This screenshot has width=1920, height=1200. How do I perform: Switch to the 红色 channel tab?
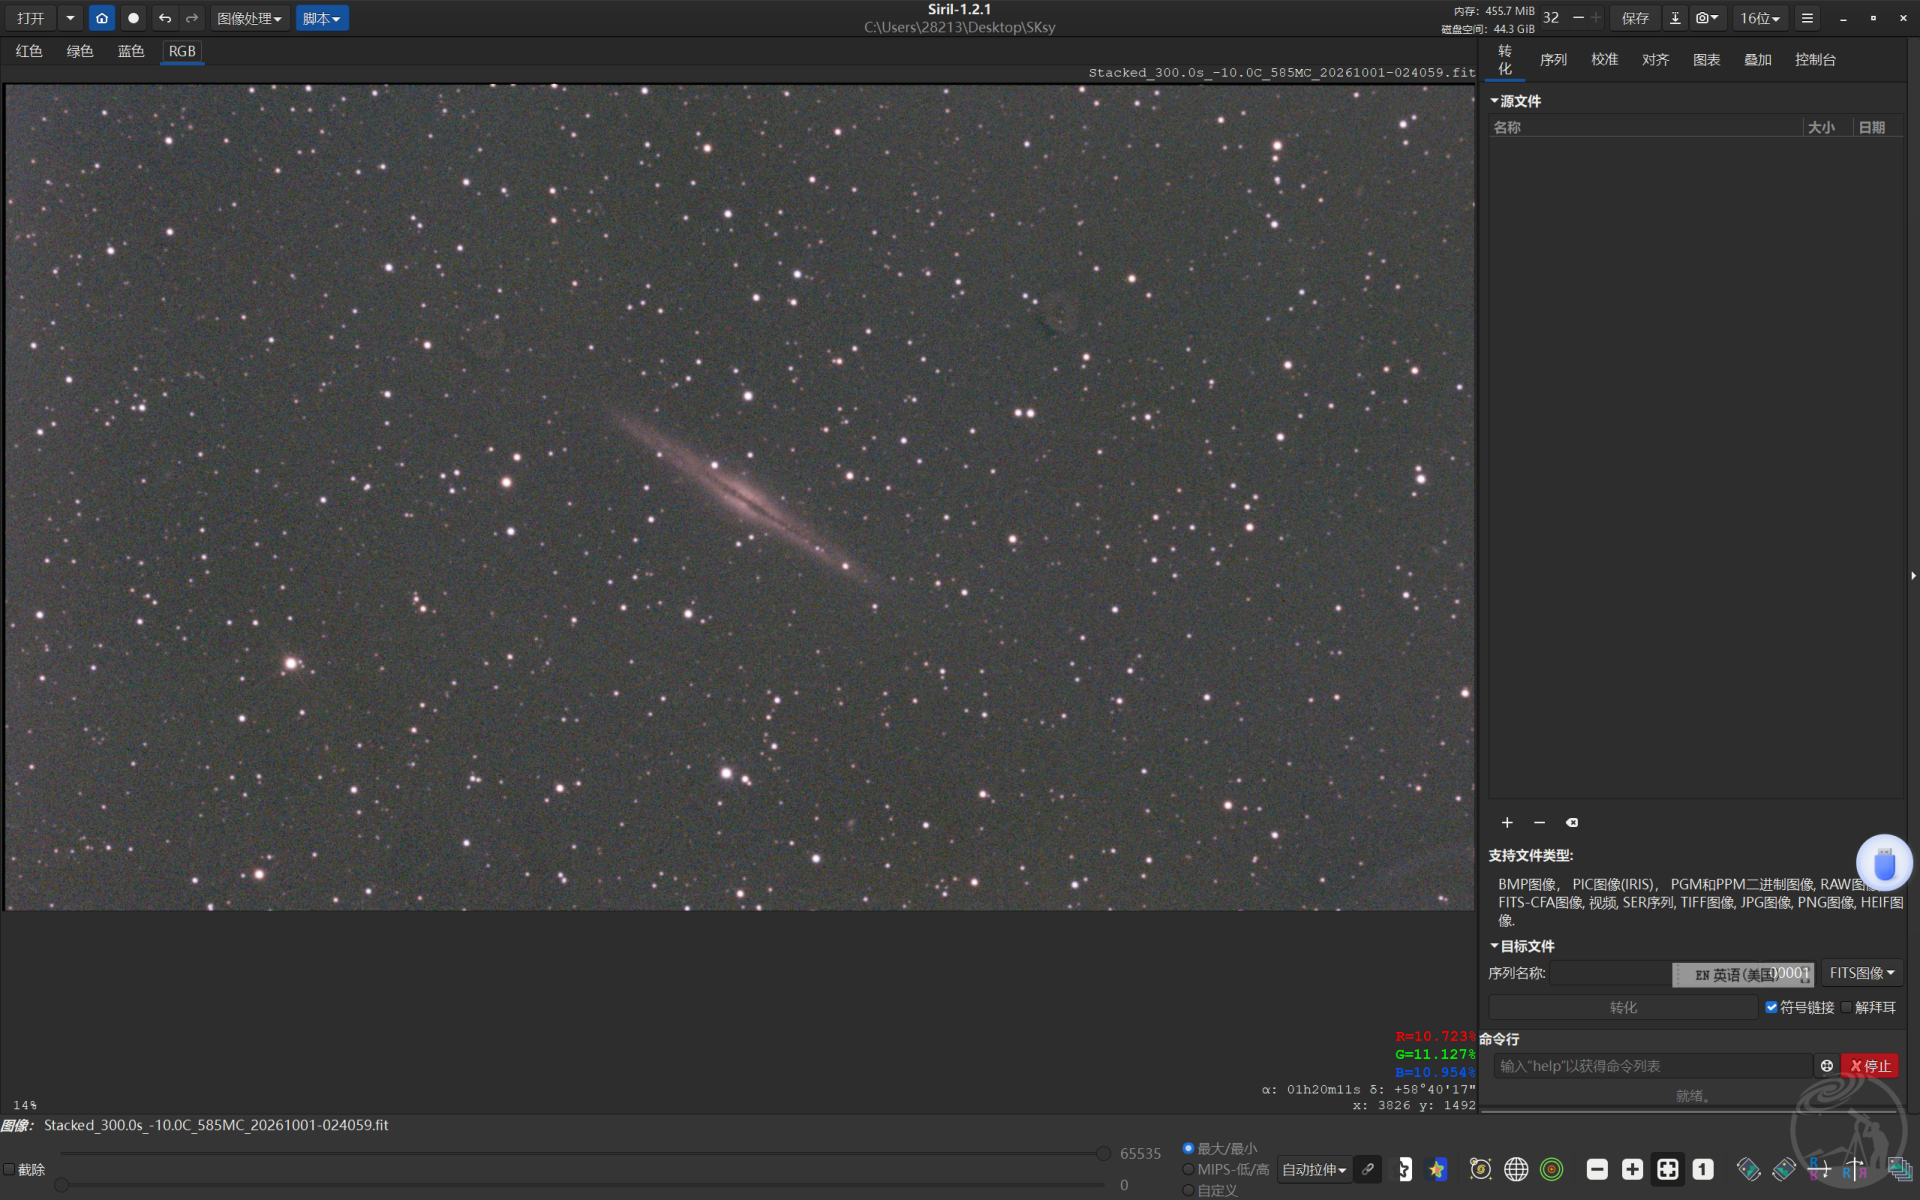(29, 51)
